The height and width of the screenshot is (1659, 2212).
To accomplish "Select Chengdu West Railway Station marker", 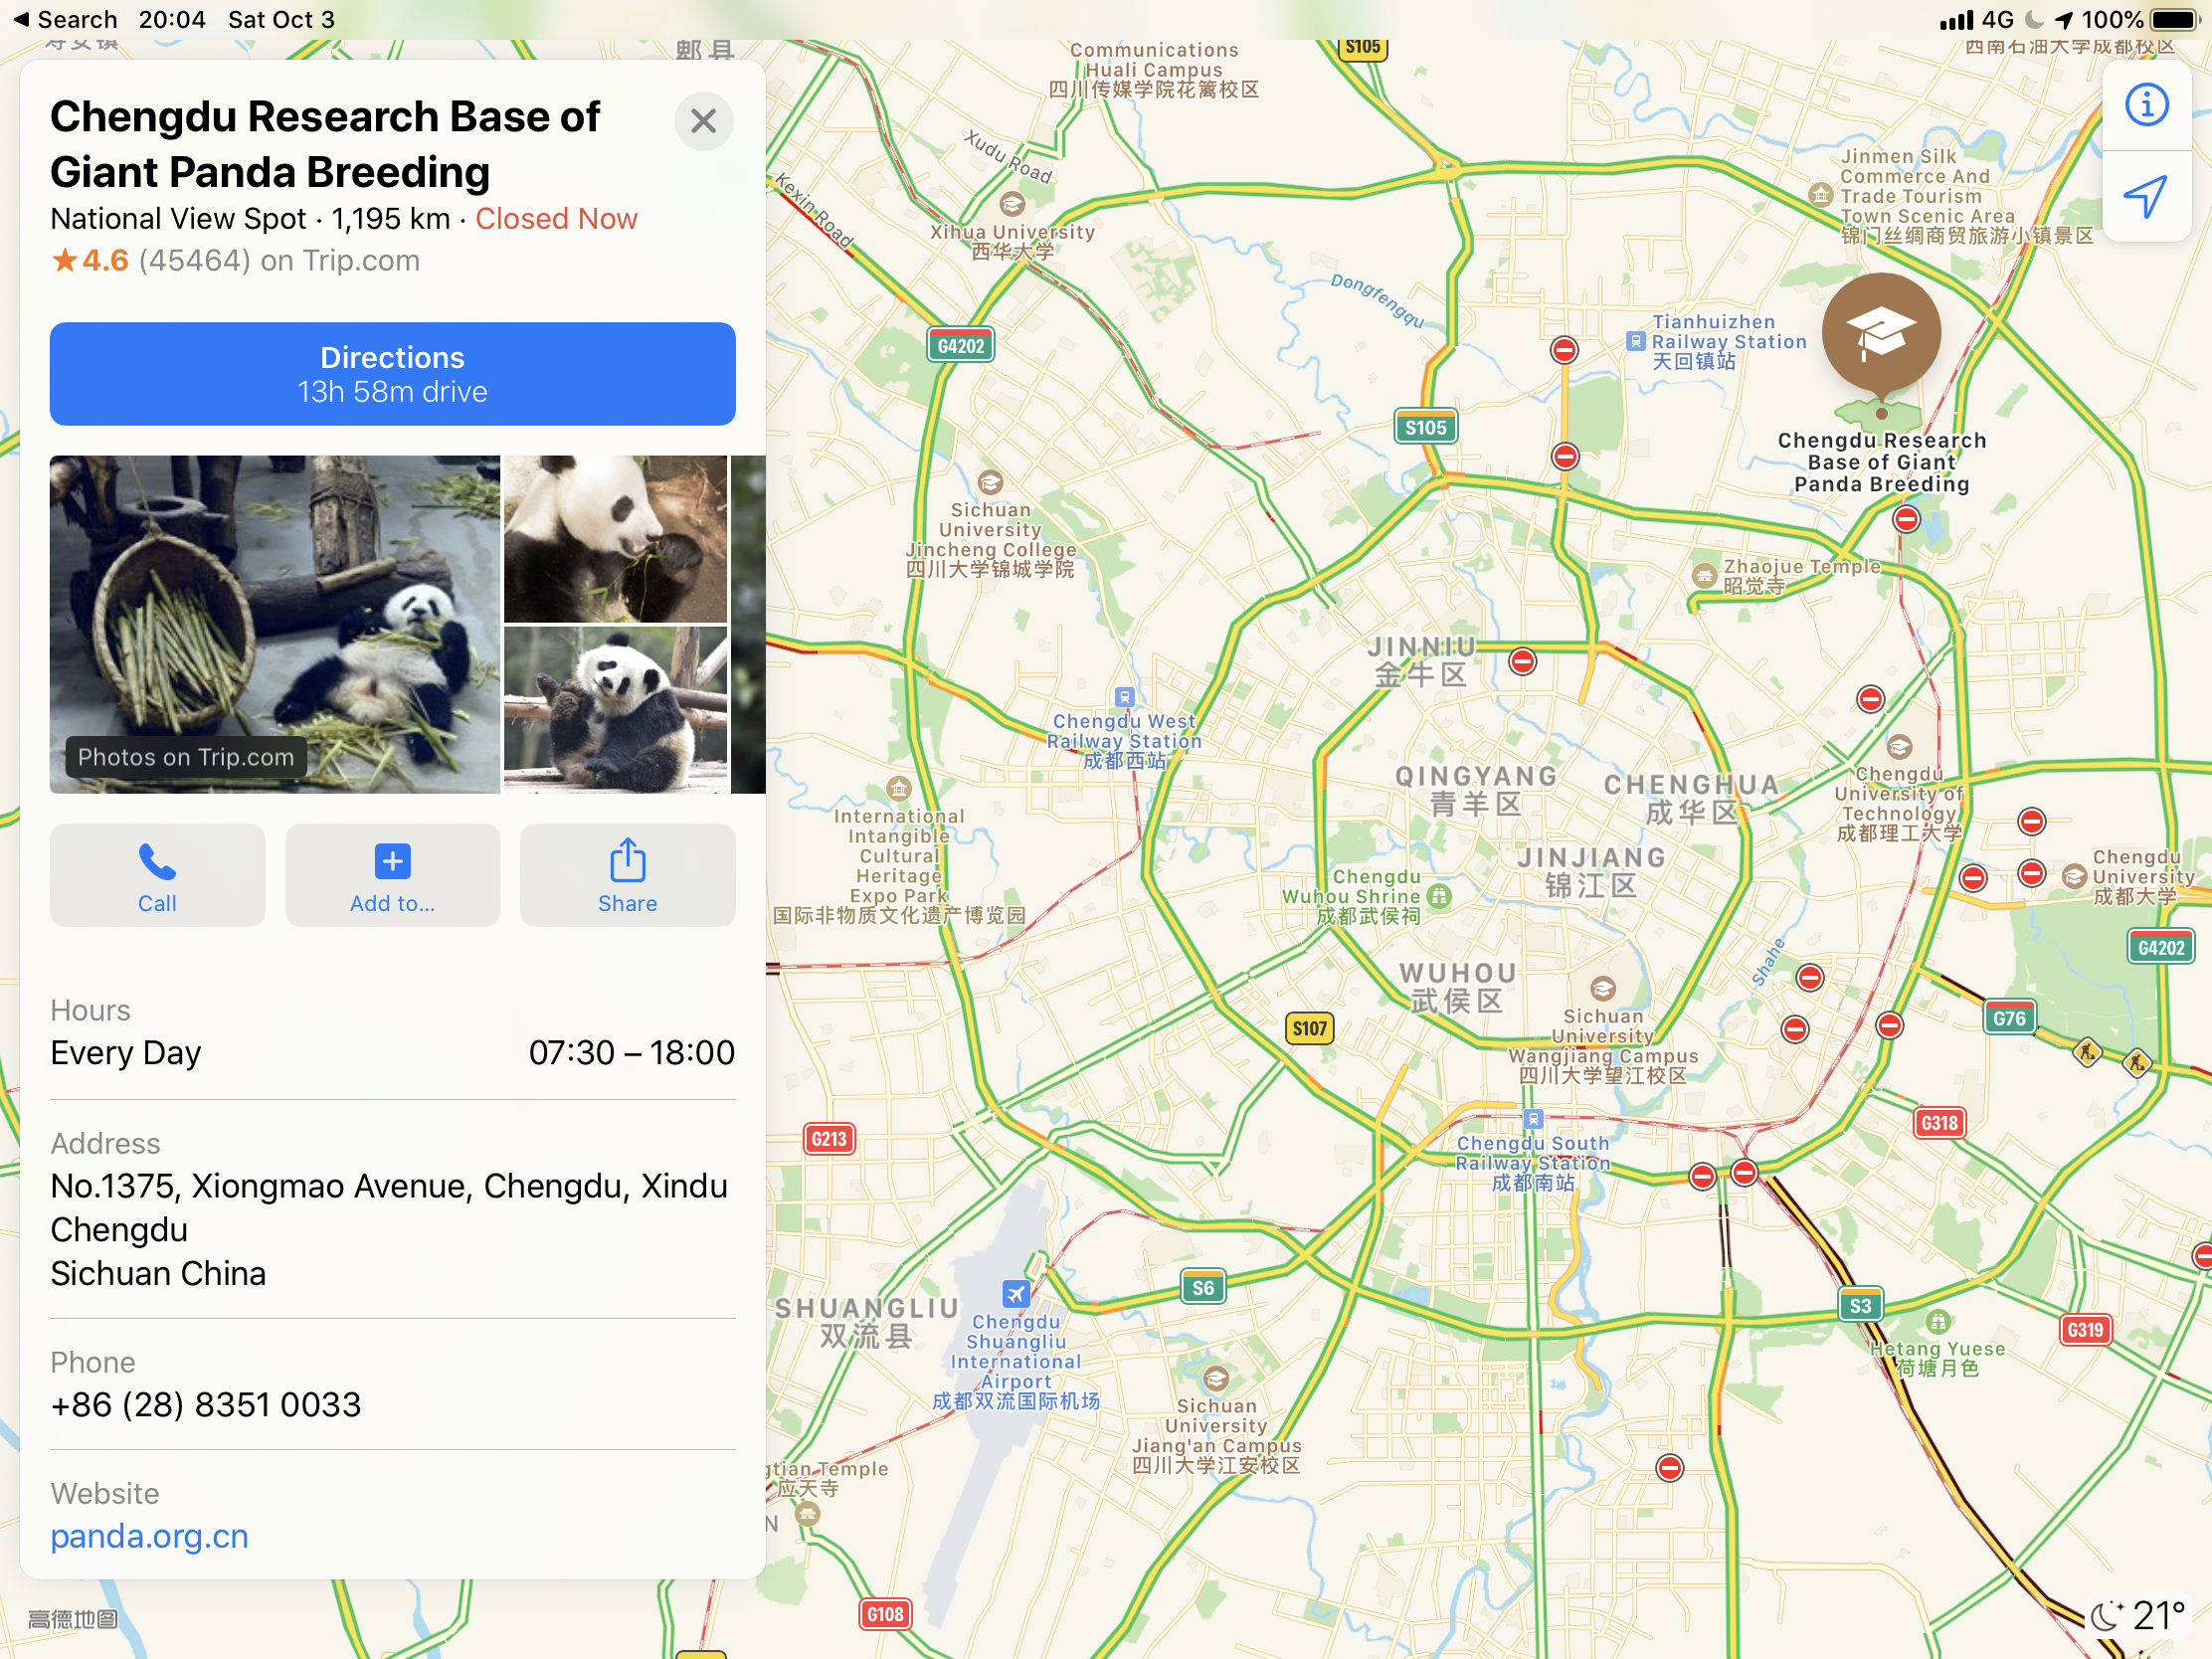I will 1124,697.
